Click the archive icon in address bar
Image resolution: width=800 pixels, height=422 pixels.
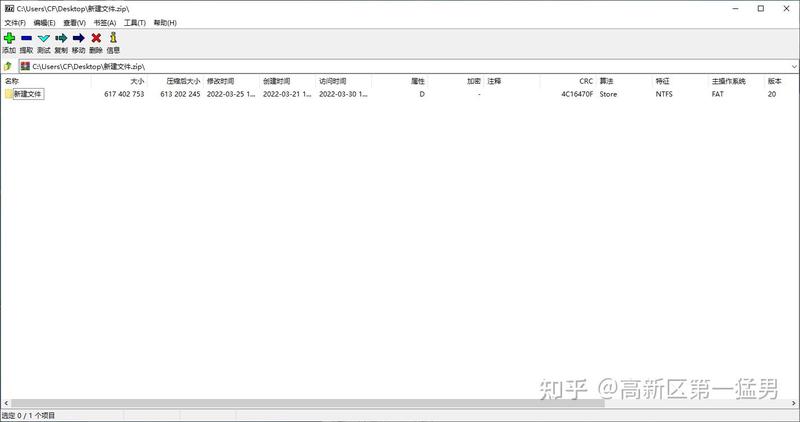(26, 66)
